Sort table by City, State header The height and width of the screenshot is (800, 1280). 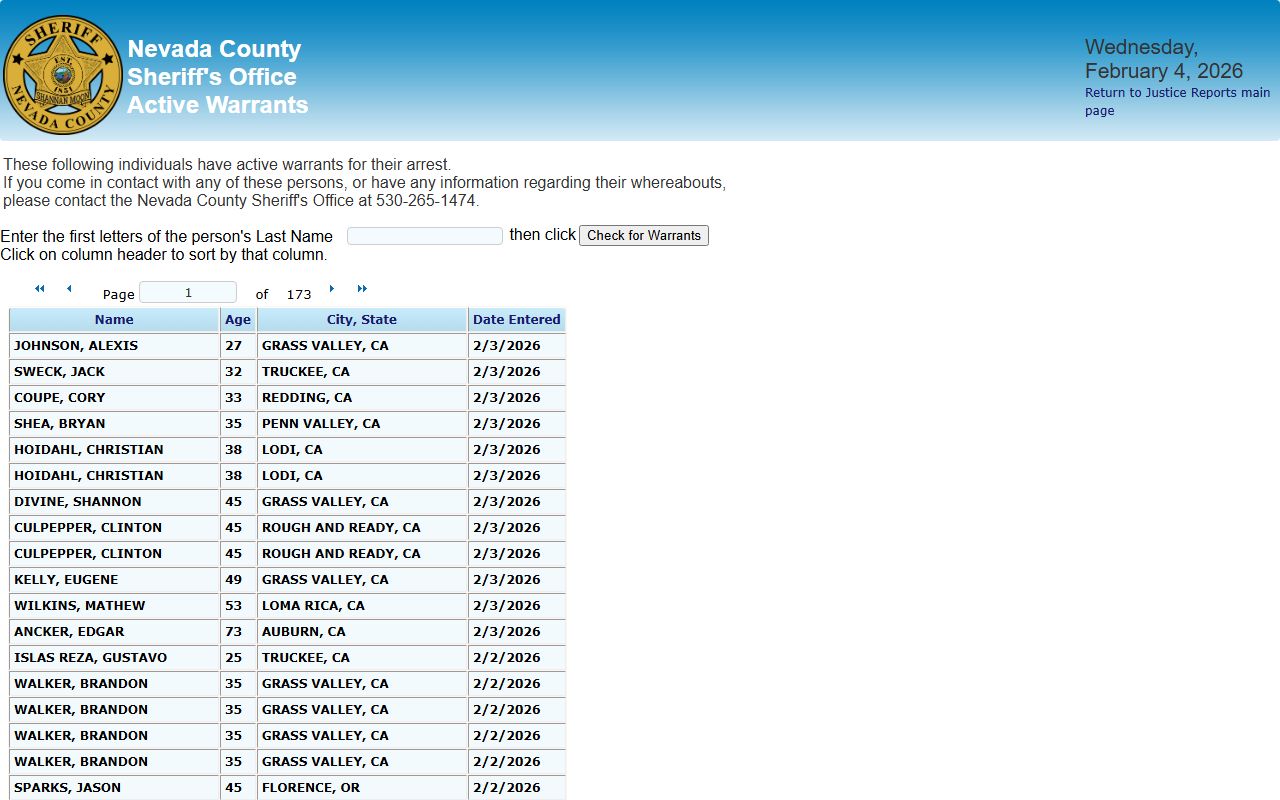(362, 320)
